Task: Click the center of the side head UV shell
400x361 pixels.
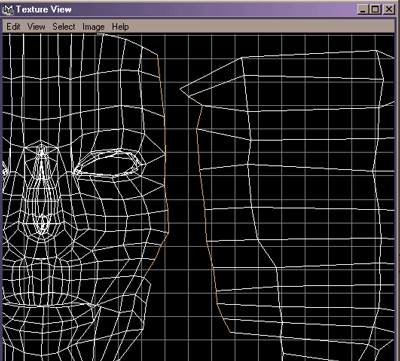Action: [x=300, y=200]
